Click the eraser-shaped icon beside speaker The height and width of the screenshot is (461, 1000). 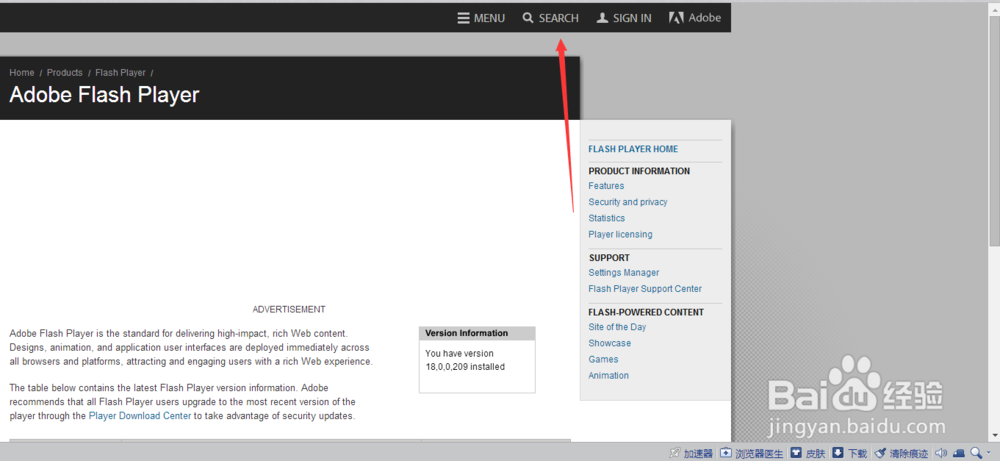pyautogui.click(x=959, y=453)
